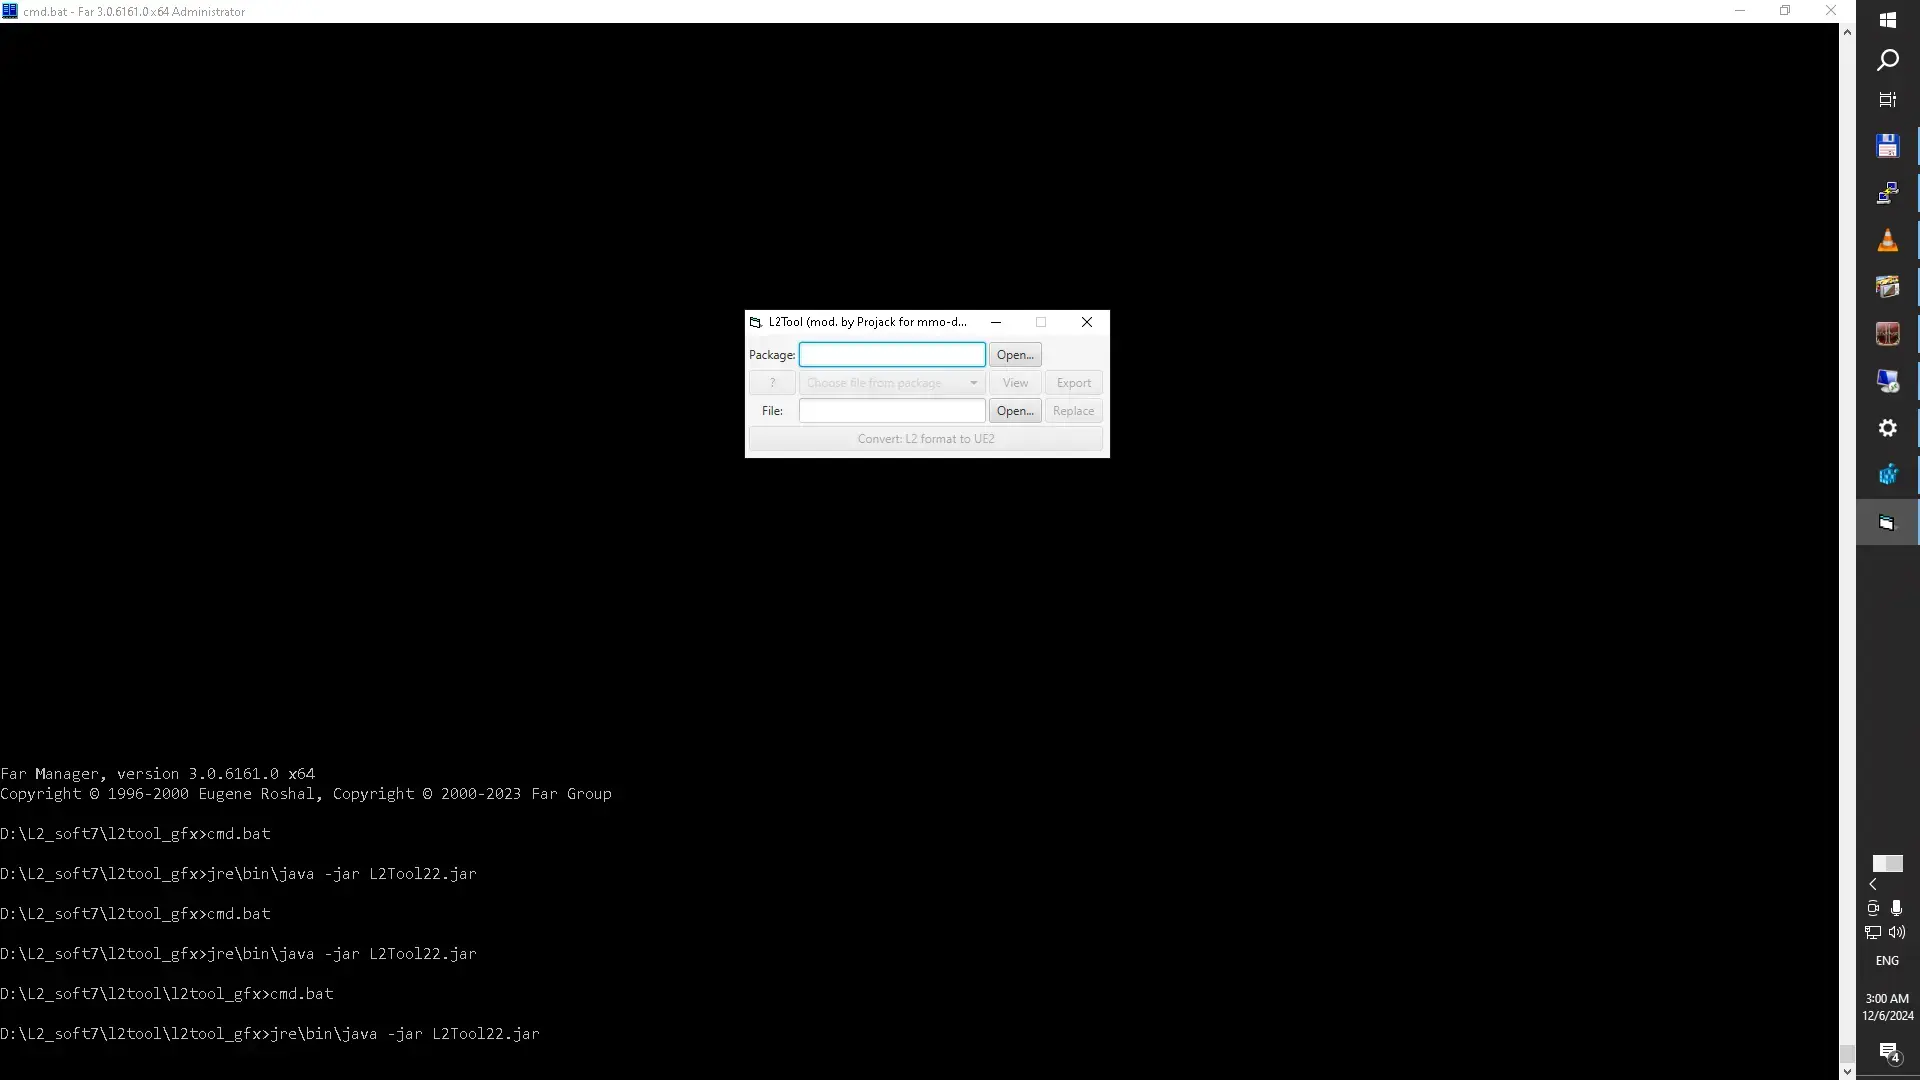Click console scrollbar down arrow
1920x1080 pixels.
click(x=1847, y=1071)
